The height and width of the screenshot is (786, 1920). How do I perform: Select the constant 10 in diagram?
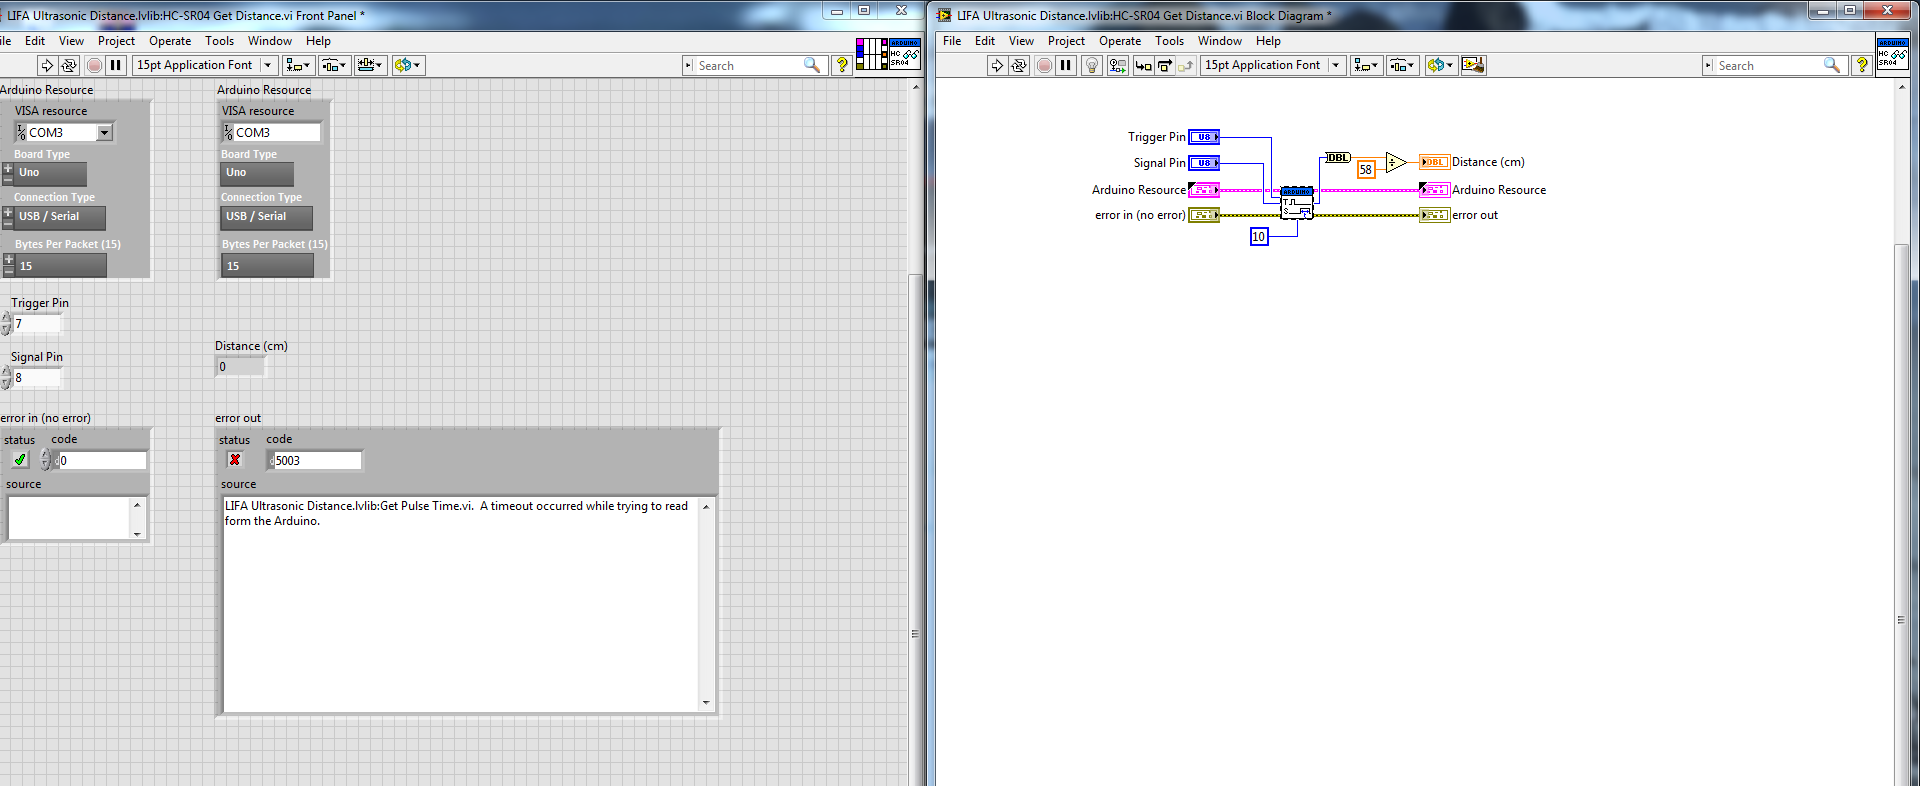coord(1259,237)
